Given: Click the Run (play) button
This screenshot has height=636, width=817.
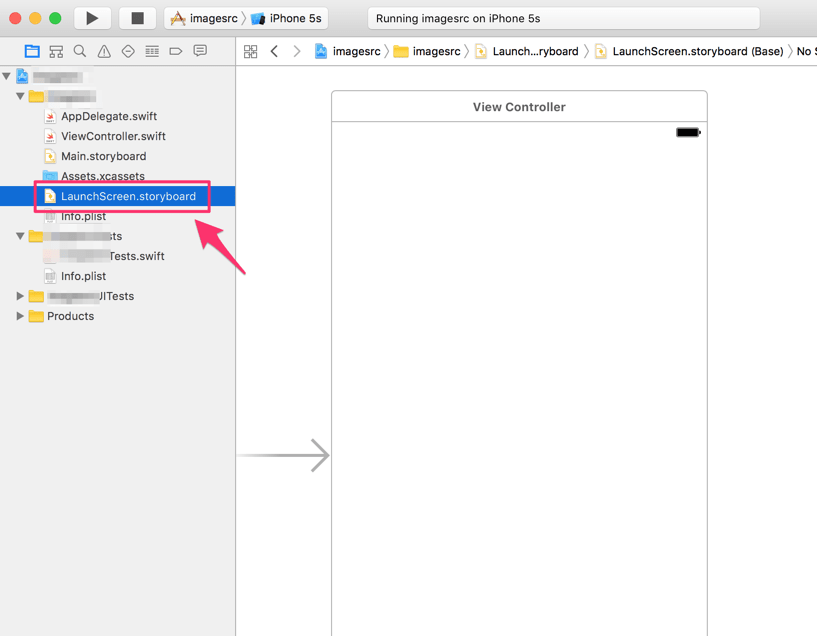Looking at the screenshot, I should click(92, 18).
